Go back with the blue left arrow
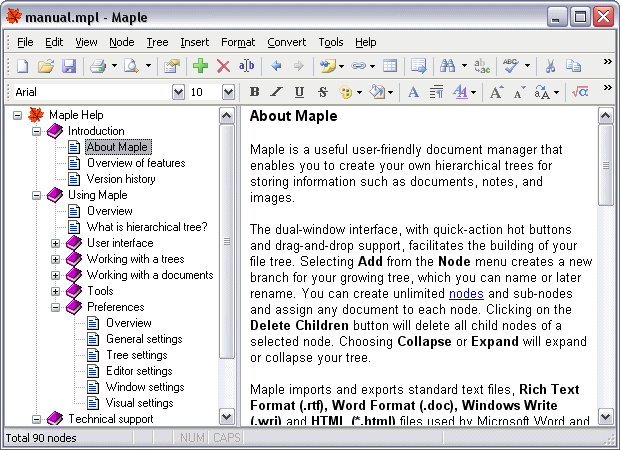This screenshot has height=450, width=620. click(x=276, y=66)
